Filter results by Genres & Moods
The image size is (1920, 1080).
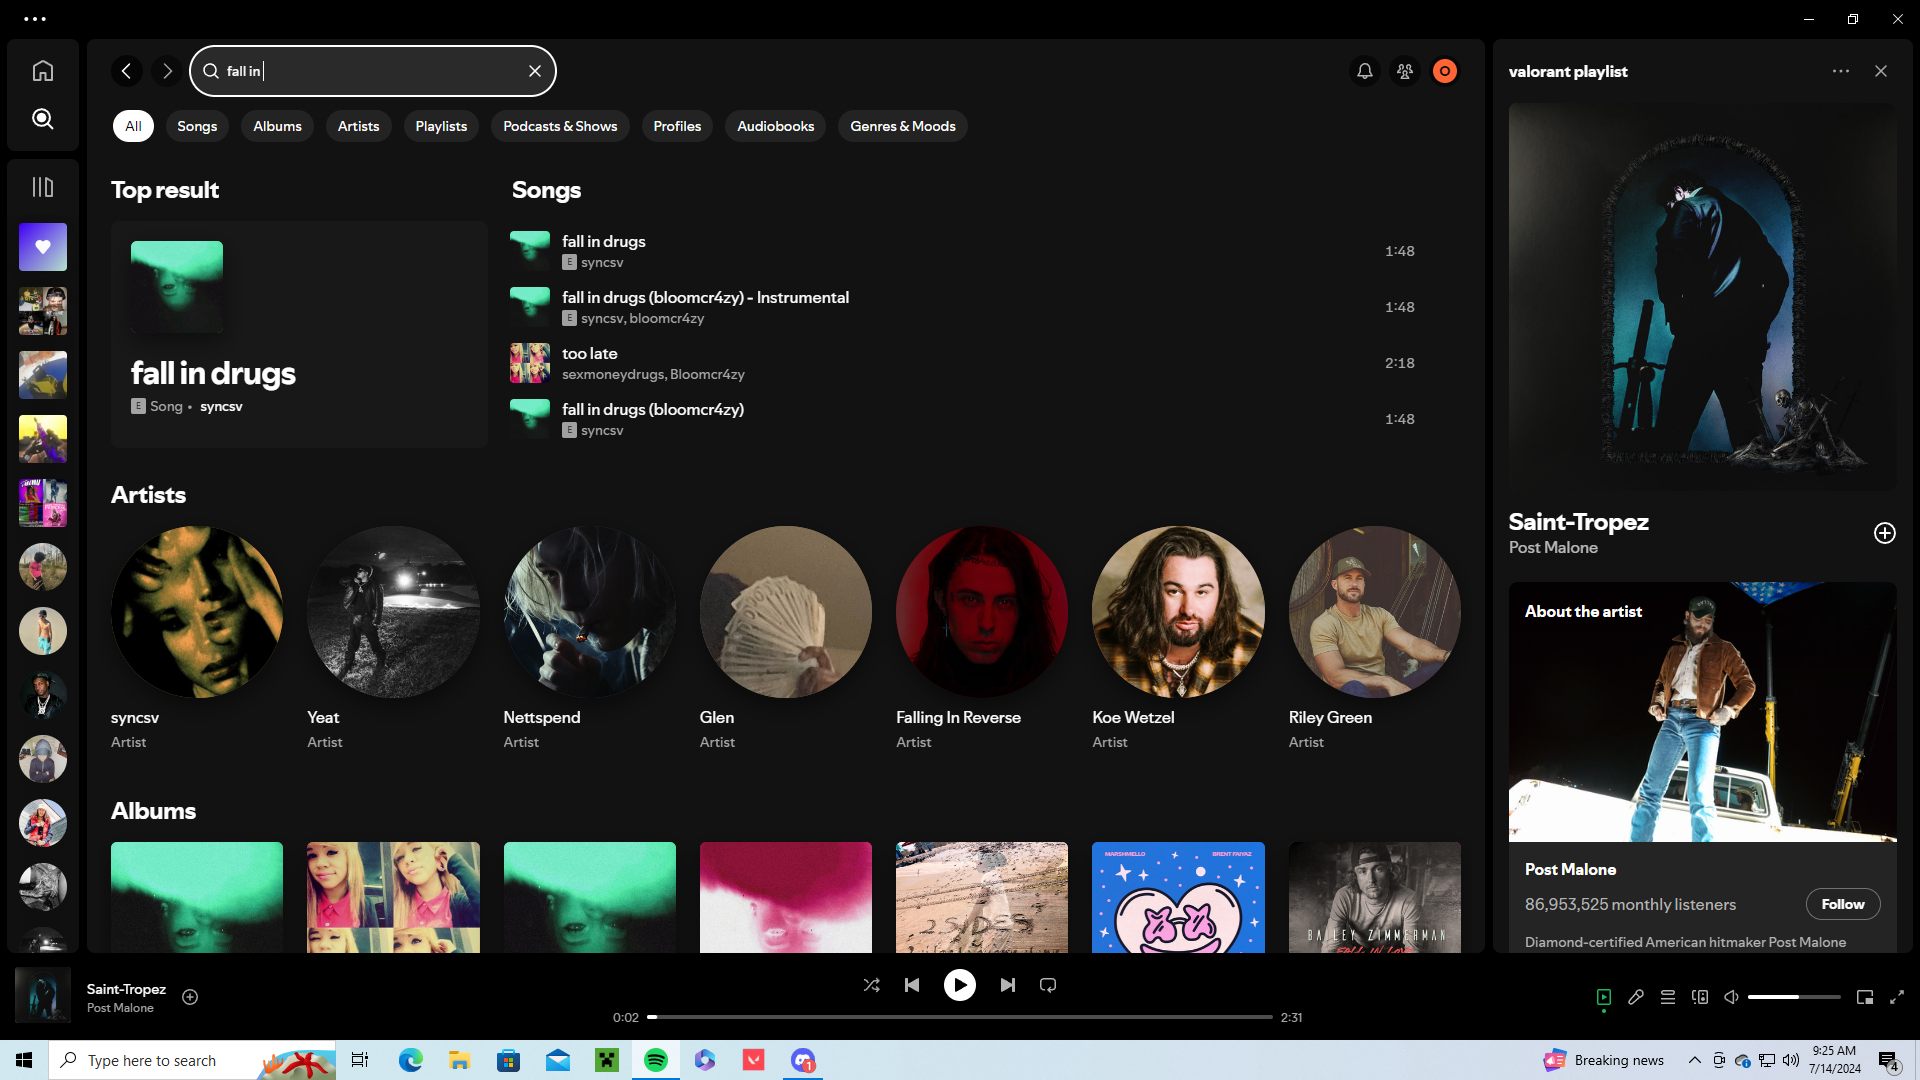pos(903,126)
